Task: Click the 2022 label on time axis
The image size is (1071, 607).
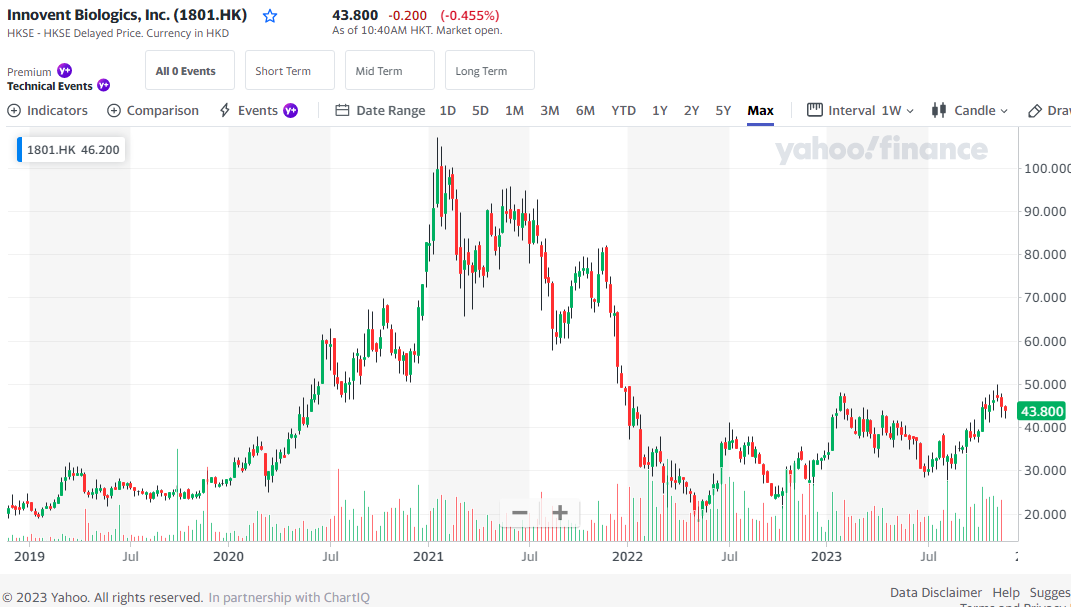Action: [627, 556]
